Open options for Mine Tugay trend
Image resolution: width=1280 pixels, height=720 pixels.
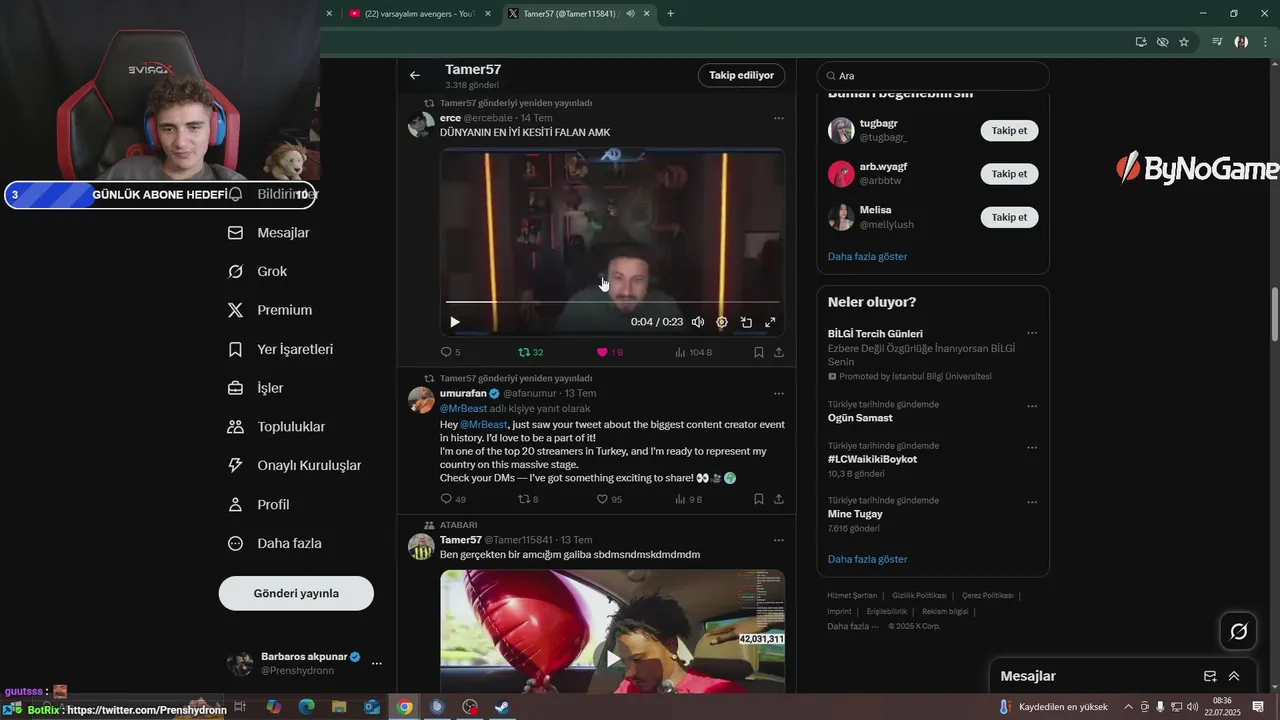click(1032, 502)
